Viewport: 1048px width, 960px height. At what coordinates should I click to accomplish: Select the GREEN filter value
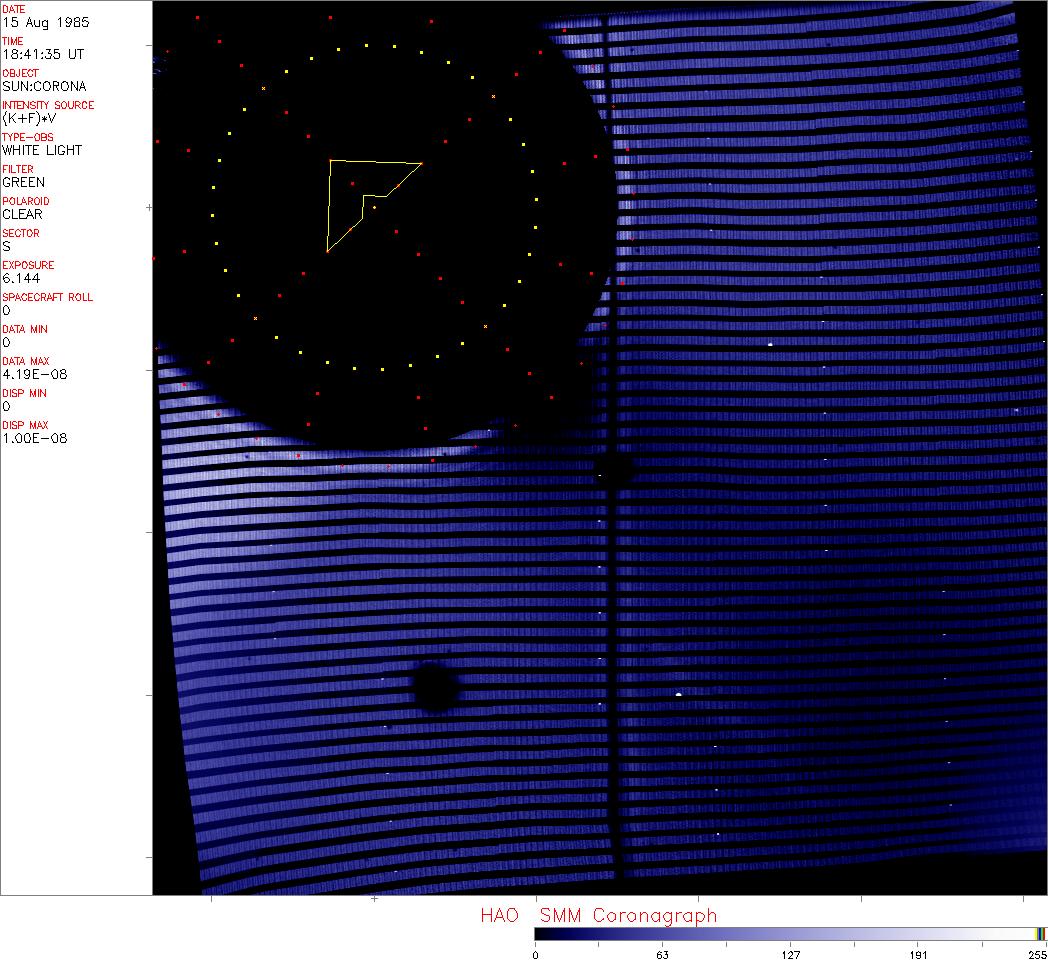point(23,182)
